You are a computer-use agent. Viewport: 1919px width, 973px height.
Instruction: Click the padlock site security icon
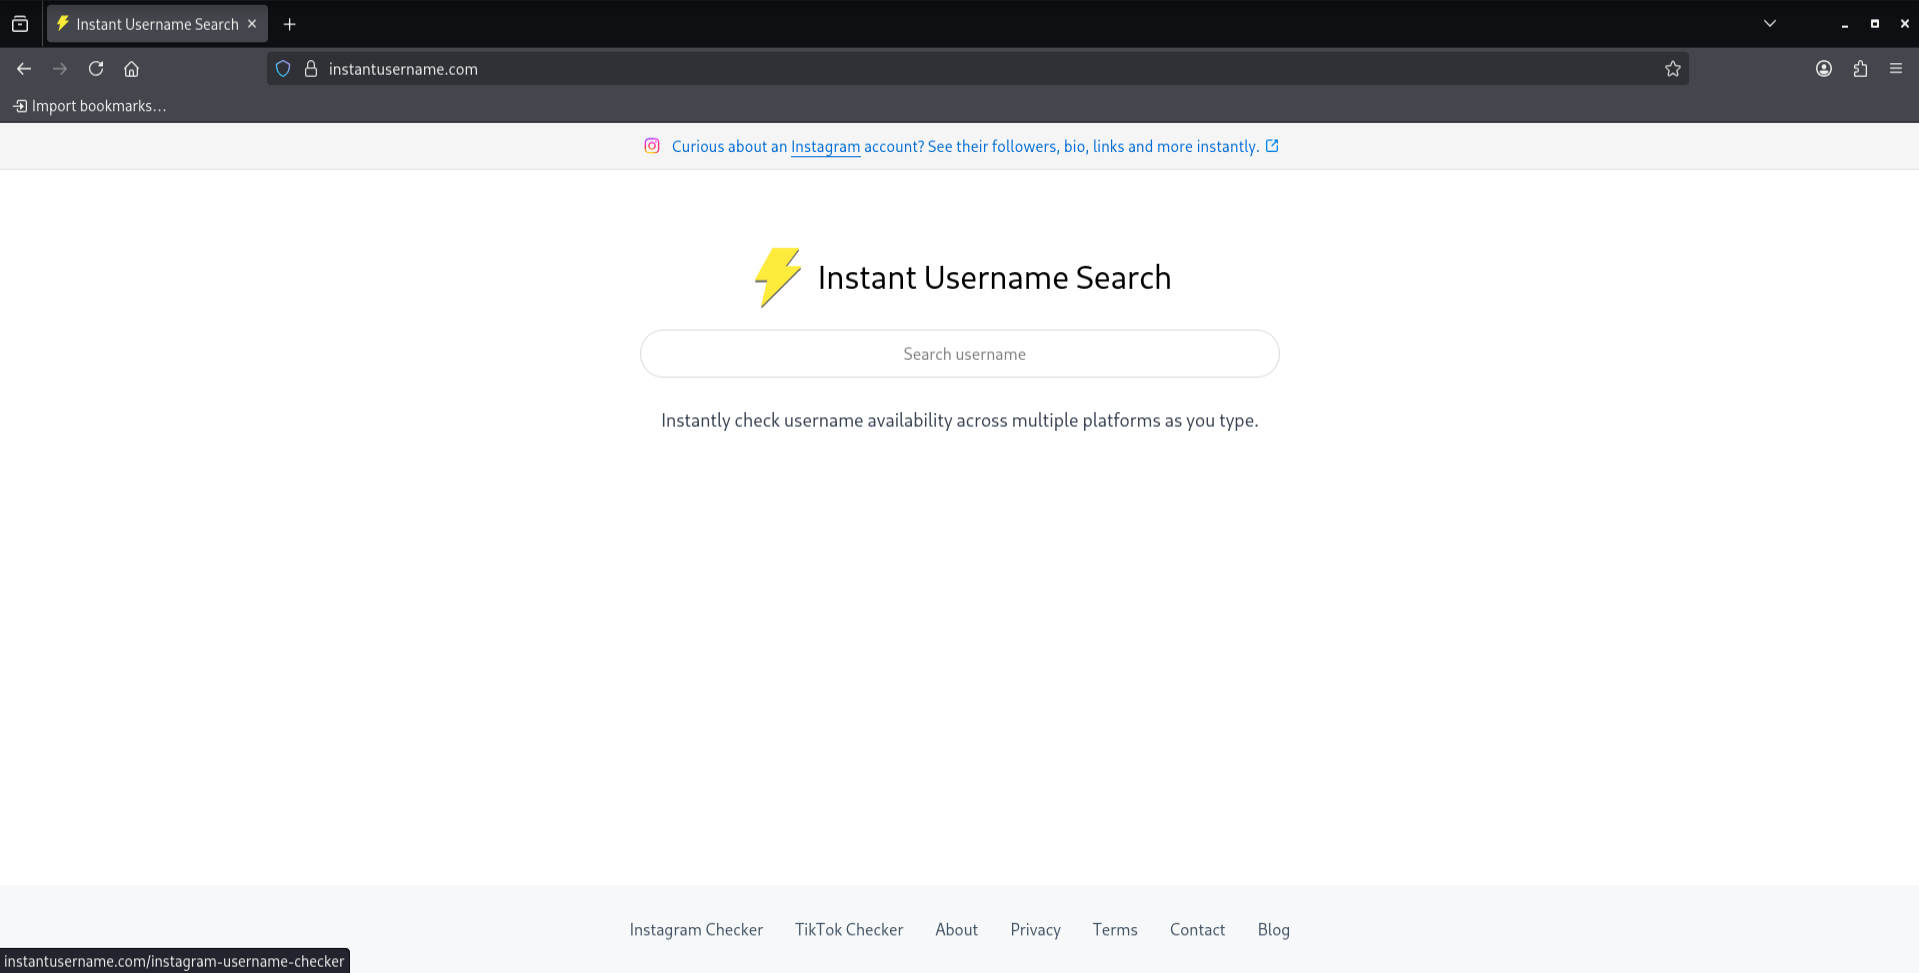pyautogui.click(x=311, y=69)
